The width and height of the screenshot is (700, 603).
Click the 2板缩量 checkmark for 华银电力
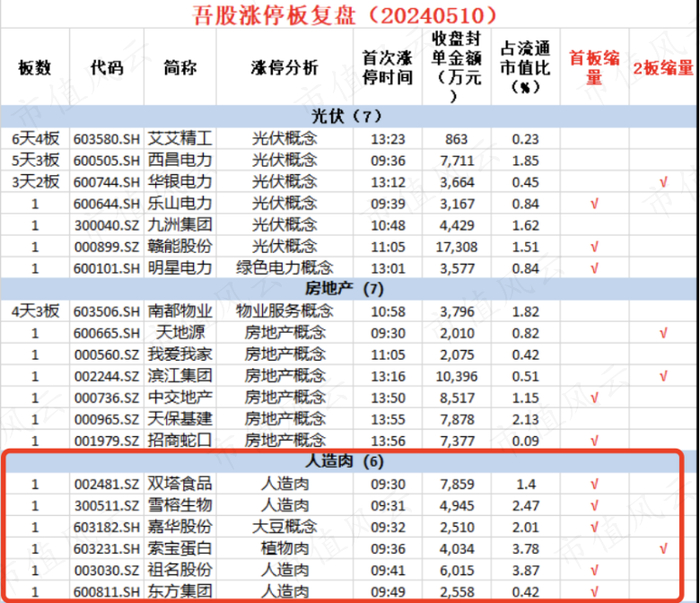point(663,182)
